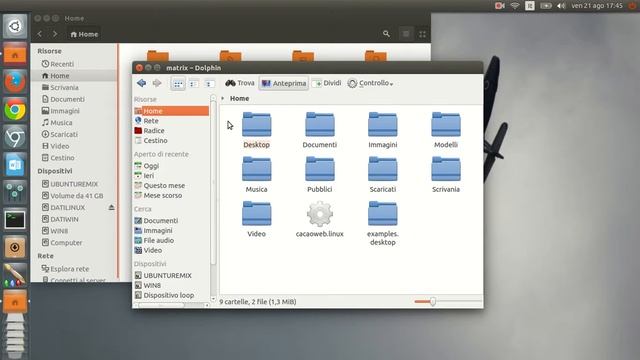Go forward in the Nautilus window
This screenshot has height=360, width=640.
click(55, 34)
